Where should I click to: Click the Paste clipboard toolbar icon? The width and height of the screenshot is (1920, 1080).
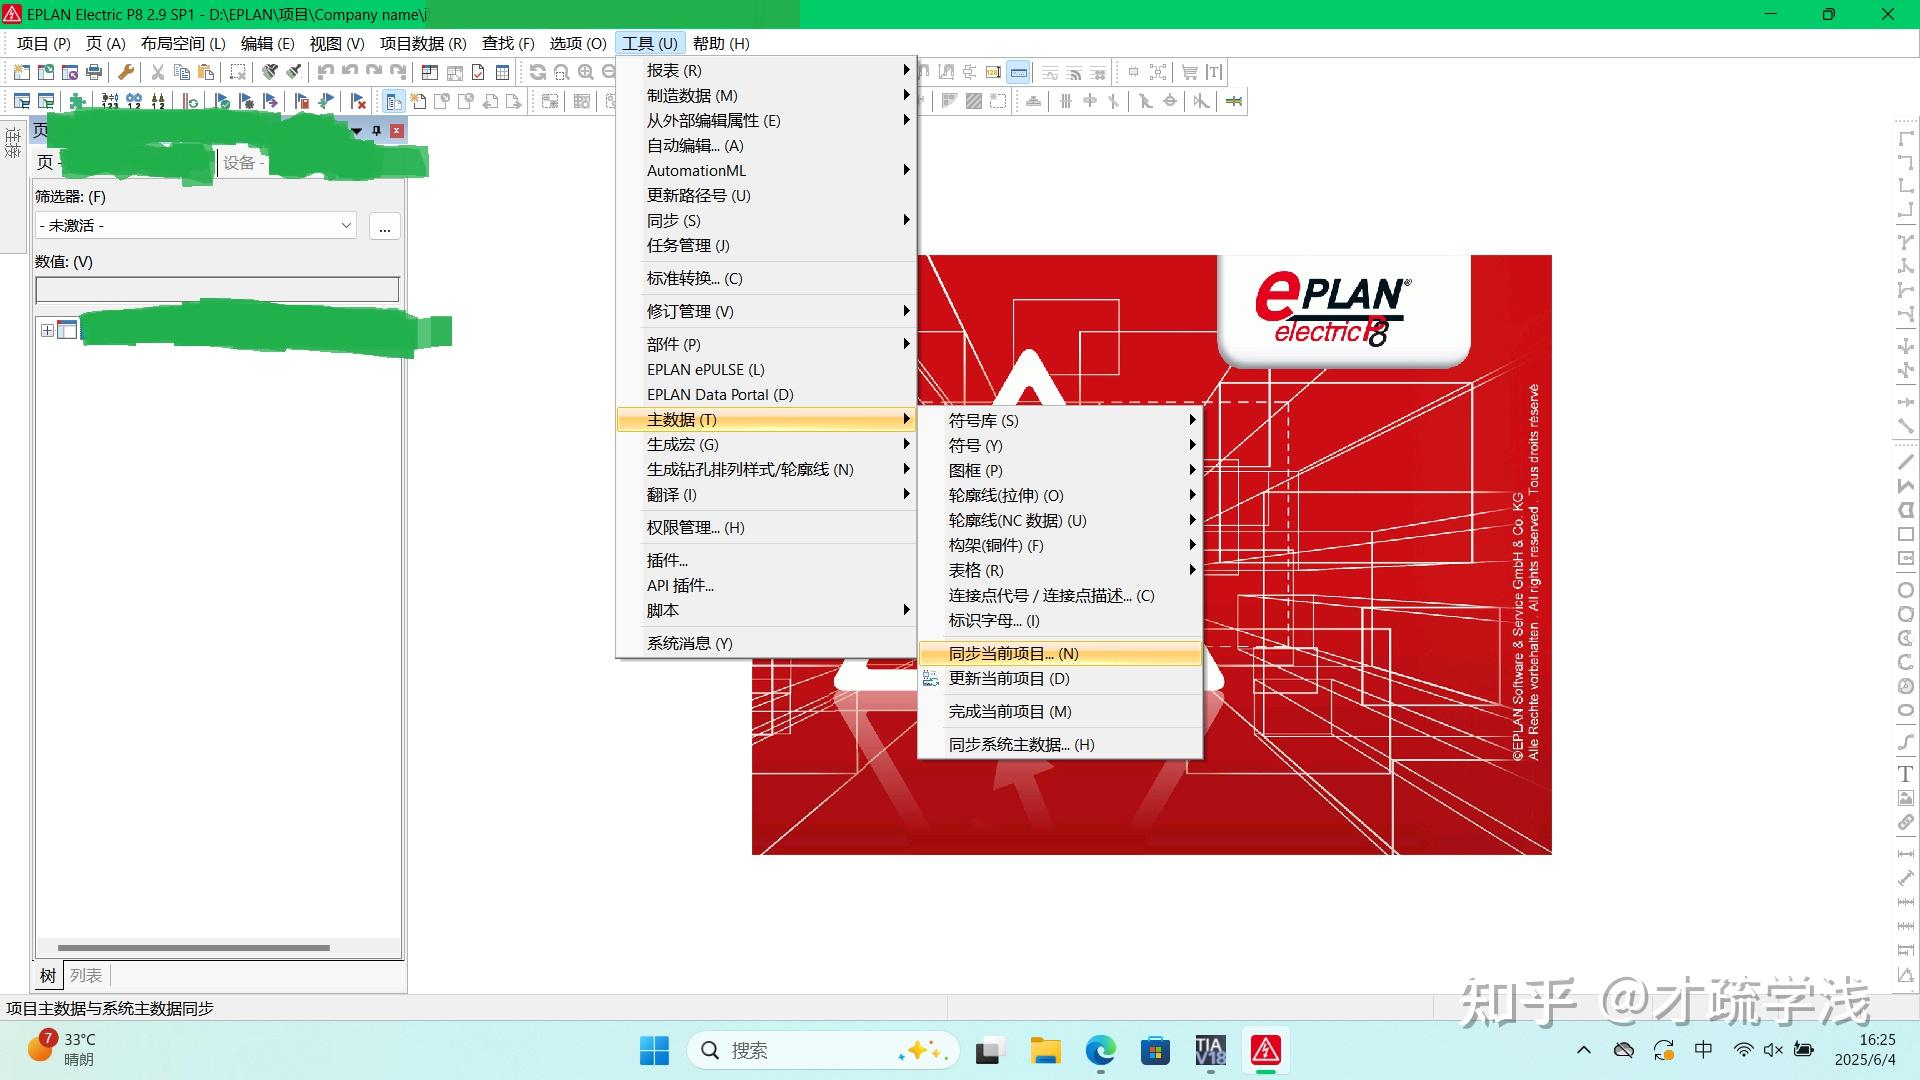click(206, 72)
